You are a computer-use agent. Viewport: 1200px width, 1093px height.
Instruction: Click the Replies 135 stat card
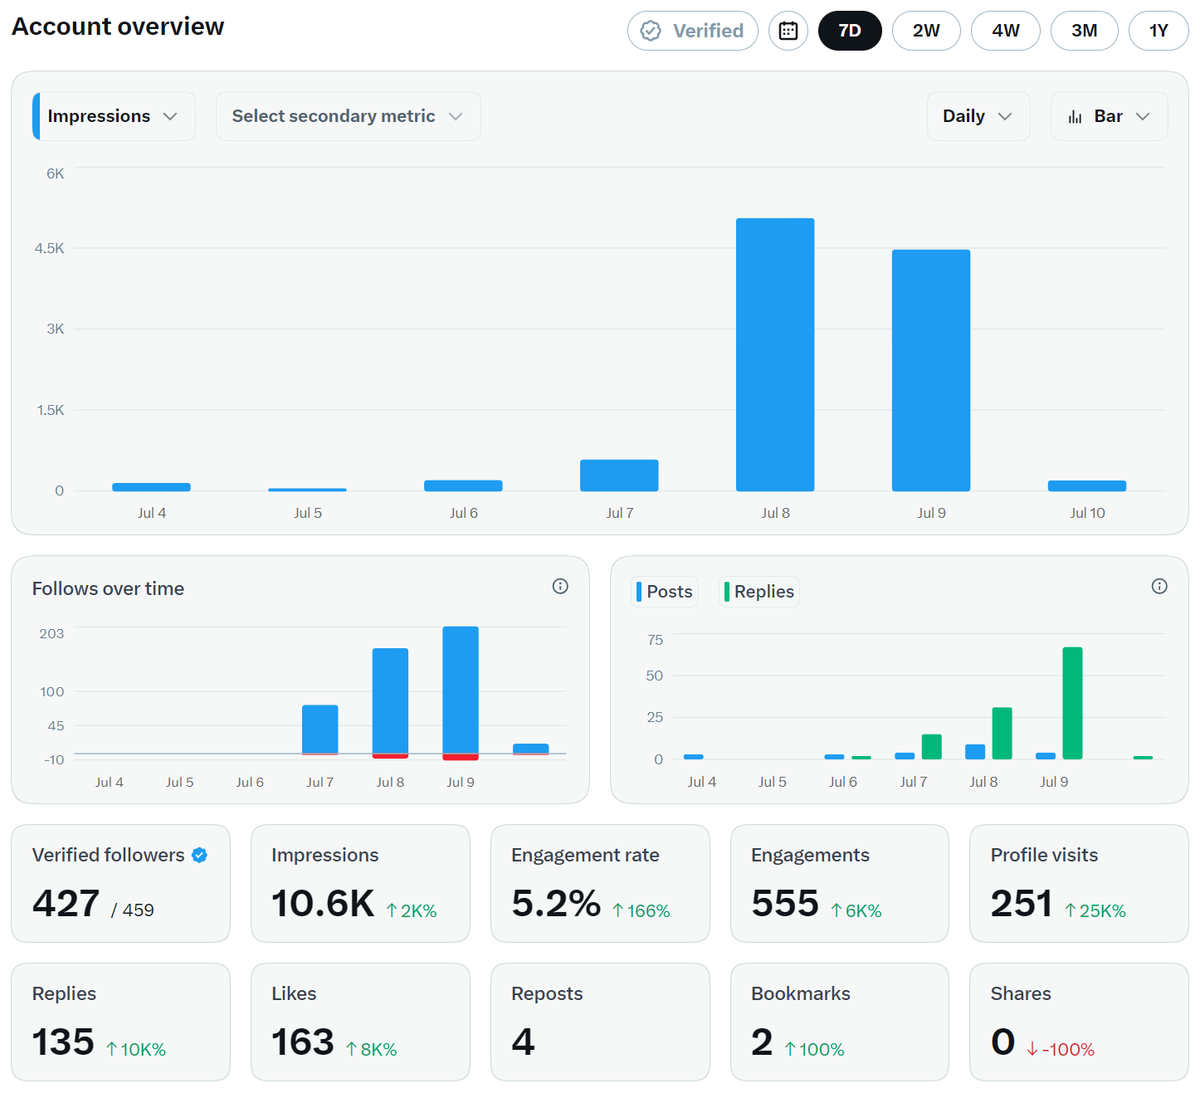(121, 1022)
